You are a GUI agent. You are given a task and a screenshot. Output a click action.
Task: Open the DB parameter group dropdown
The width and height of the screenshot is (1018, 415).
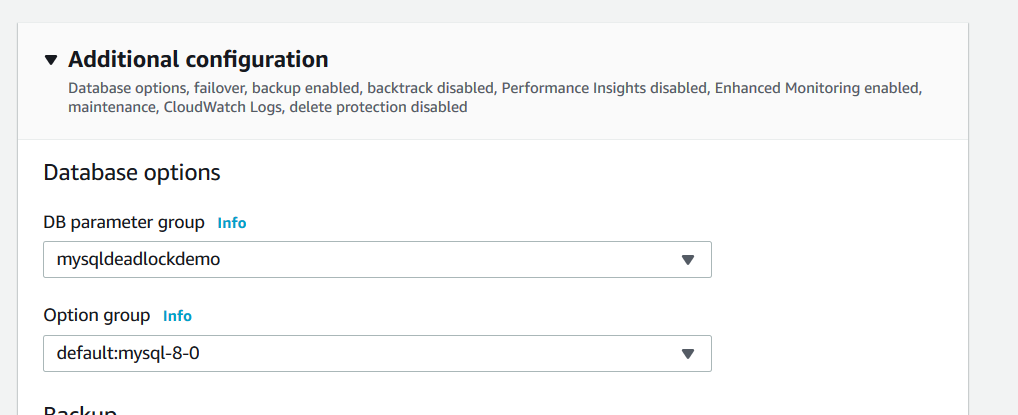[377, 259]
